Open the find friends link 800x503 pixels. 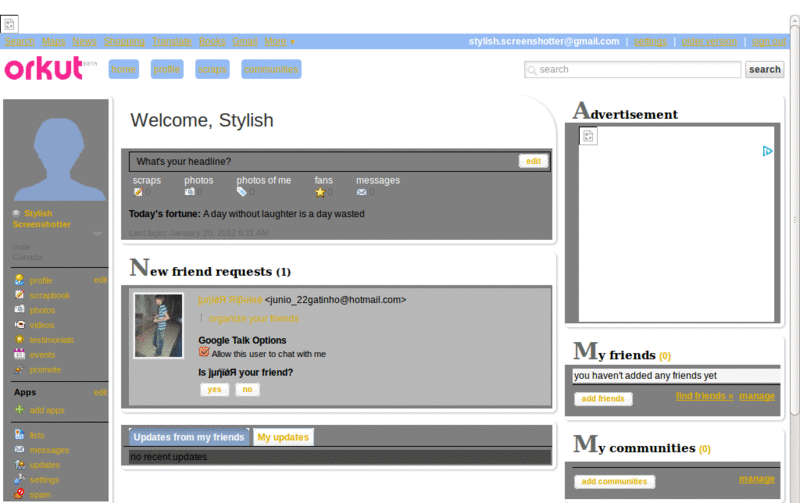click(705, 396)
